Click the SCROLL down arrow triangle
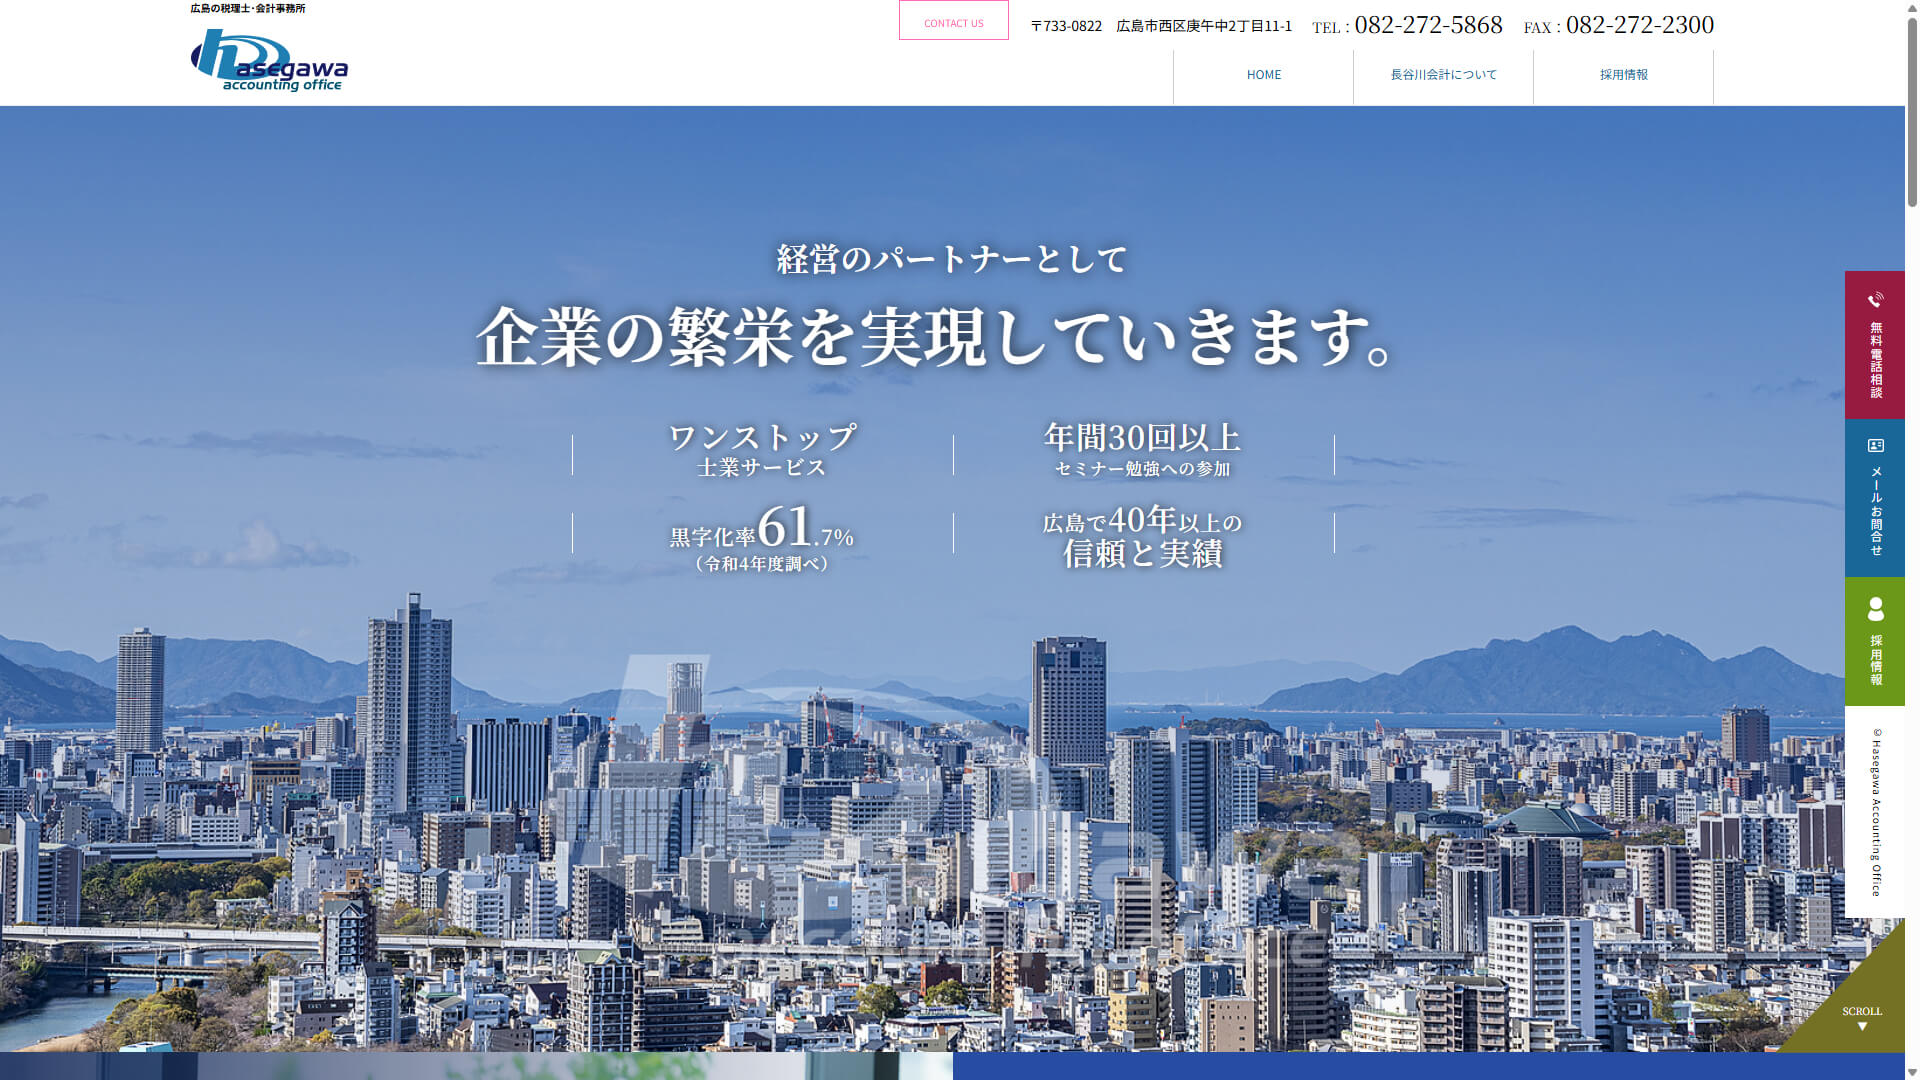The image size is (1920, 1080). [x=1862, y=1027]
